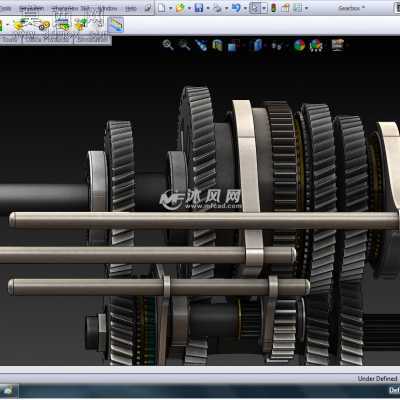The width and height of the screenshot is (400, 400).
Task: Open the Options icon in top toolbar
Action: tap(298, 8)
